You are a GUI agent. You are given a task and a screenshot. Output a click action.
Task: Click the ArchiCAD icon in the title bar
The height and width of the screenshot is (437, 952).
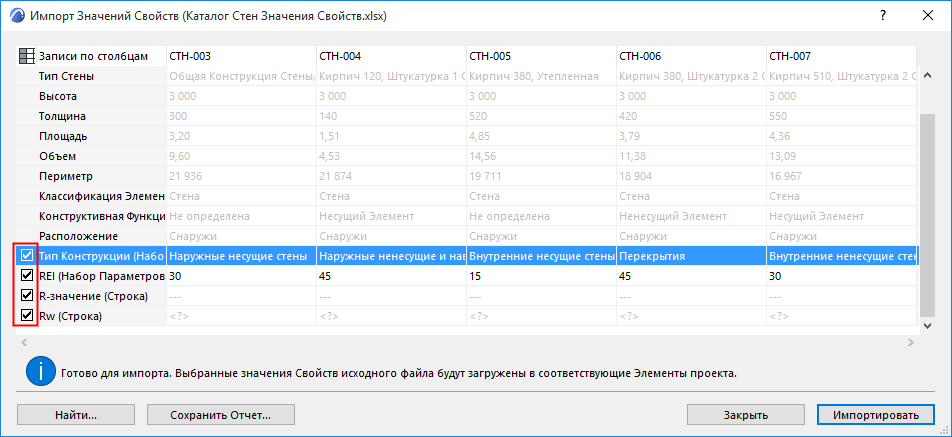(16, 16)
